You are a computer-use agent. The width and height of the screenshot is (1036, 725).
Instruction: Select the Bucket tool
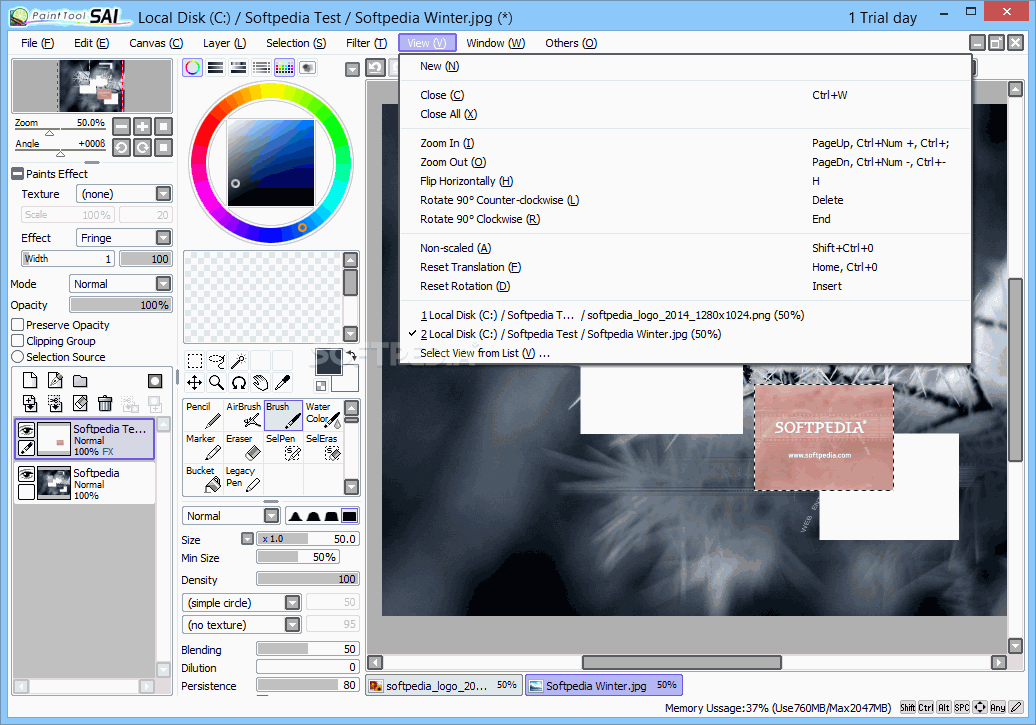(204, 478)
